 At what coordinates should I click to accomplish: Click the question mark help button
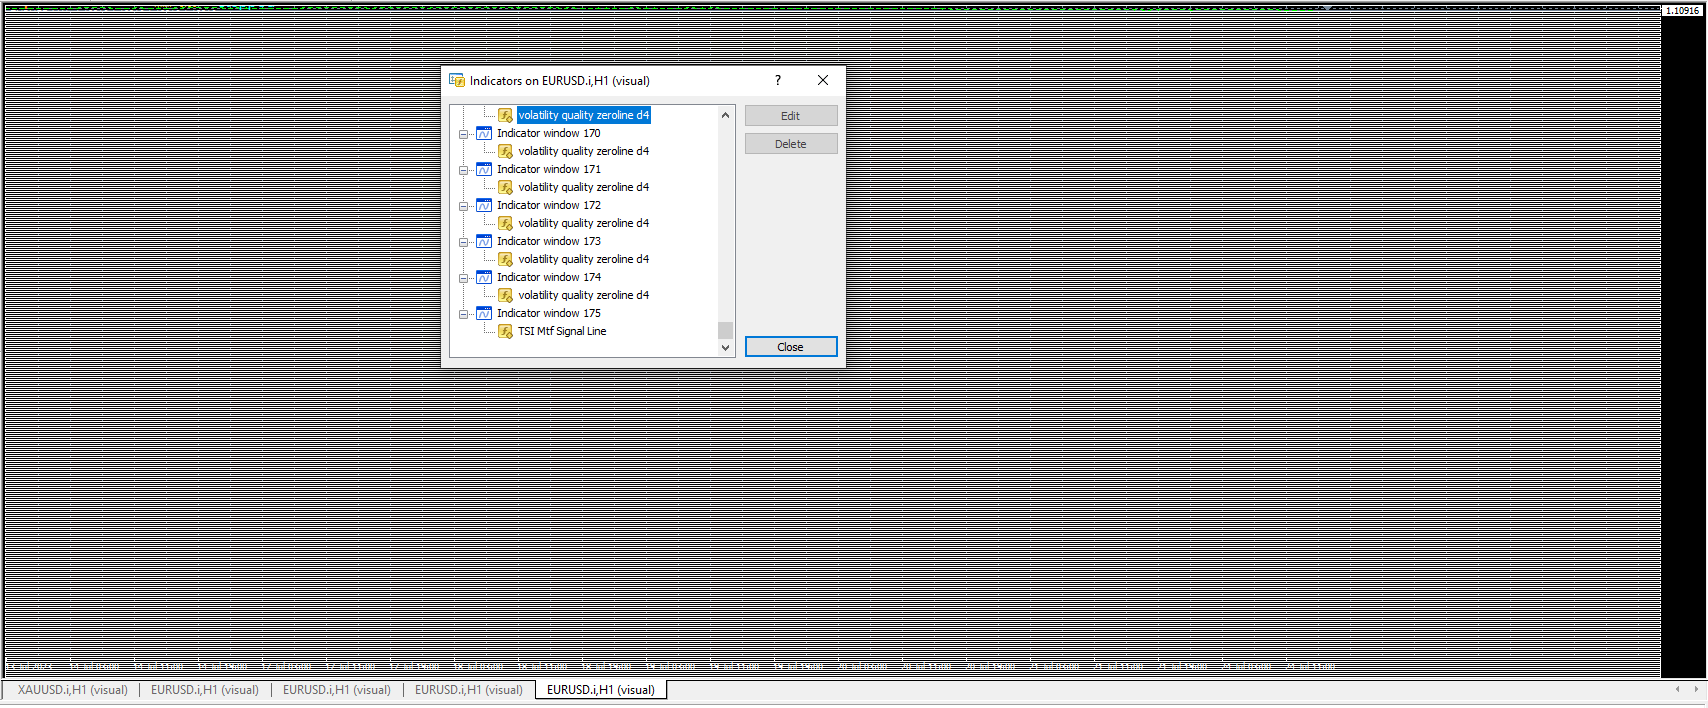pyautogui.click(x=778, y=80)
